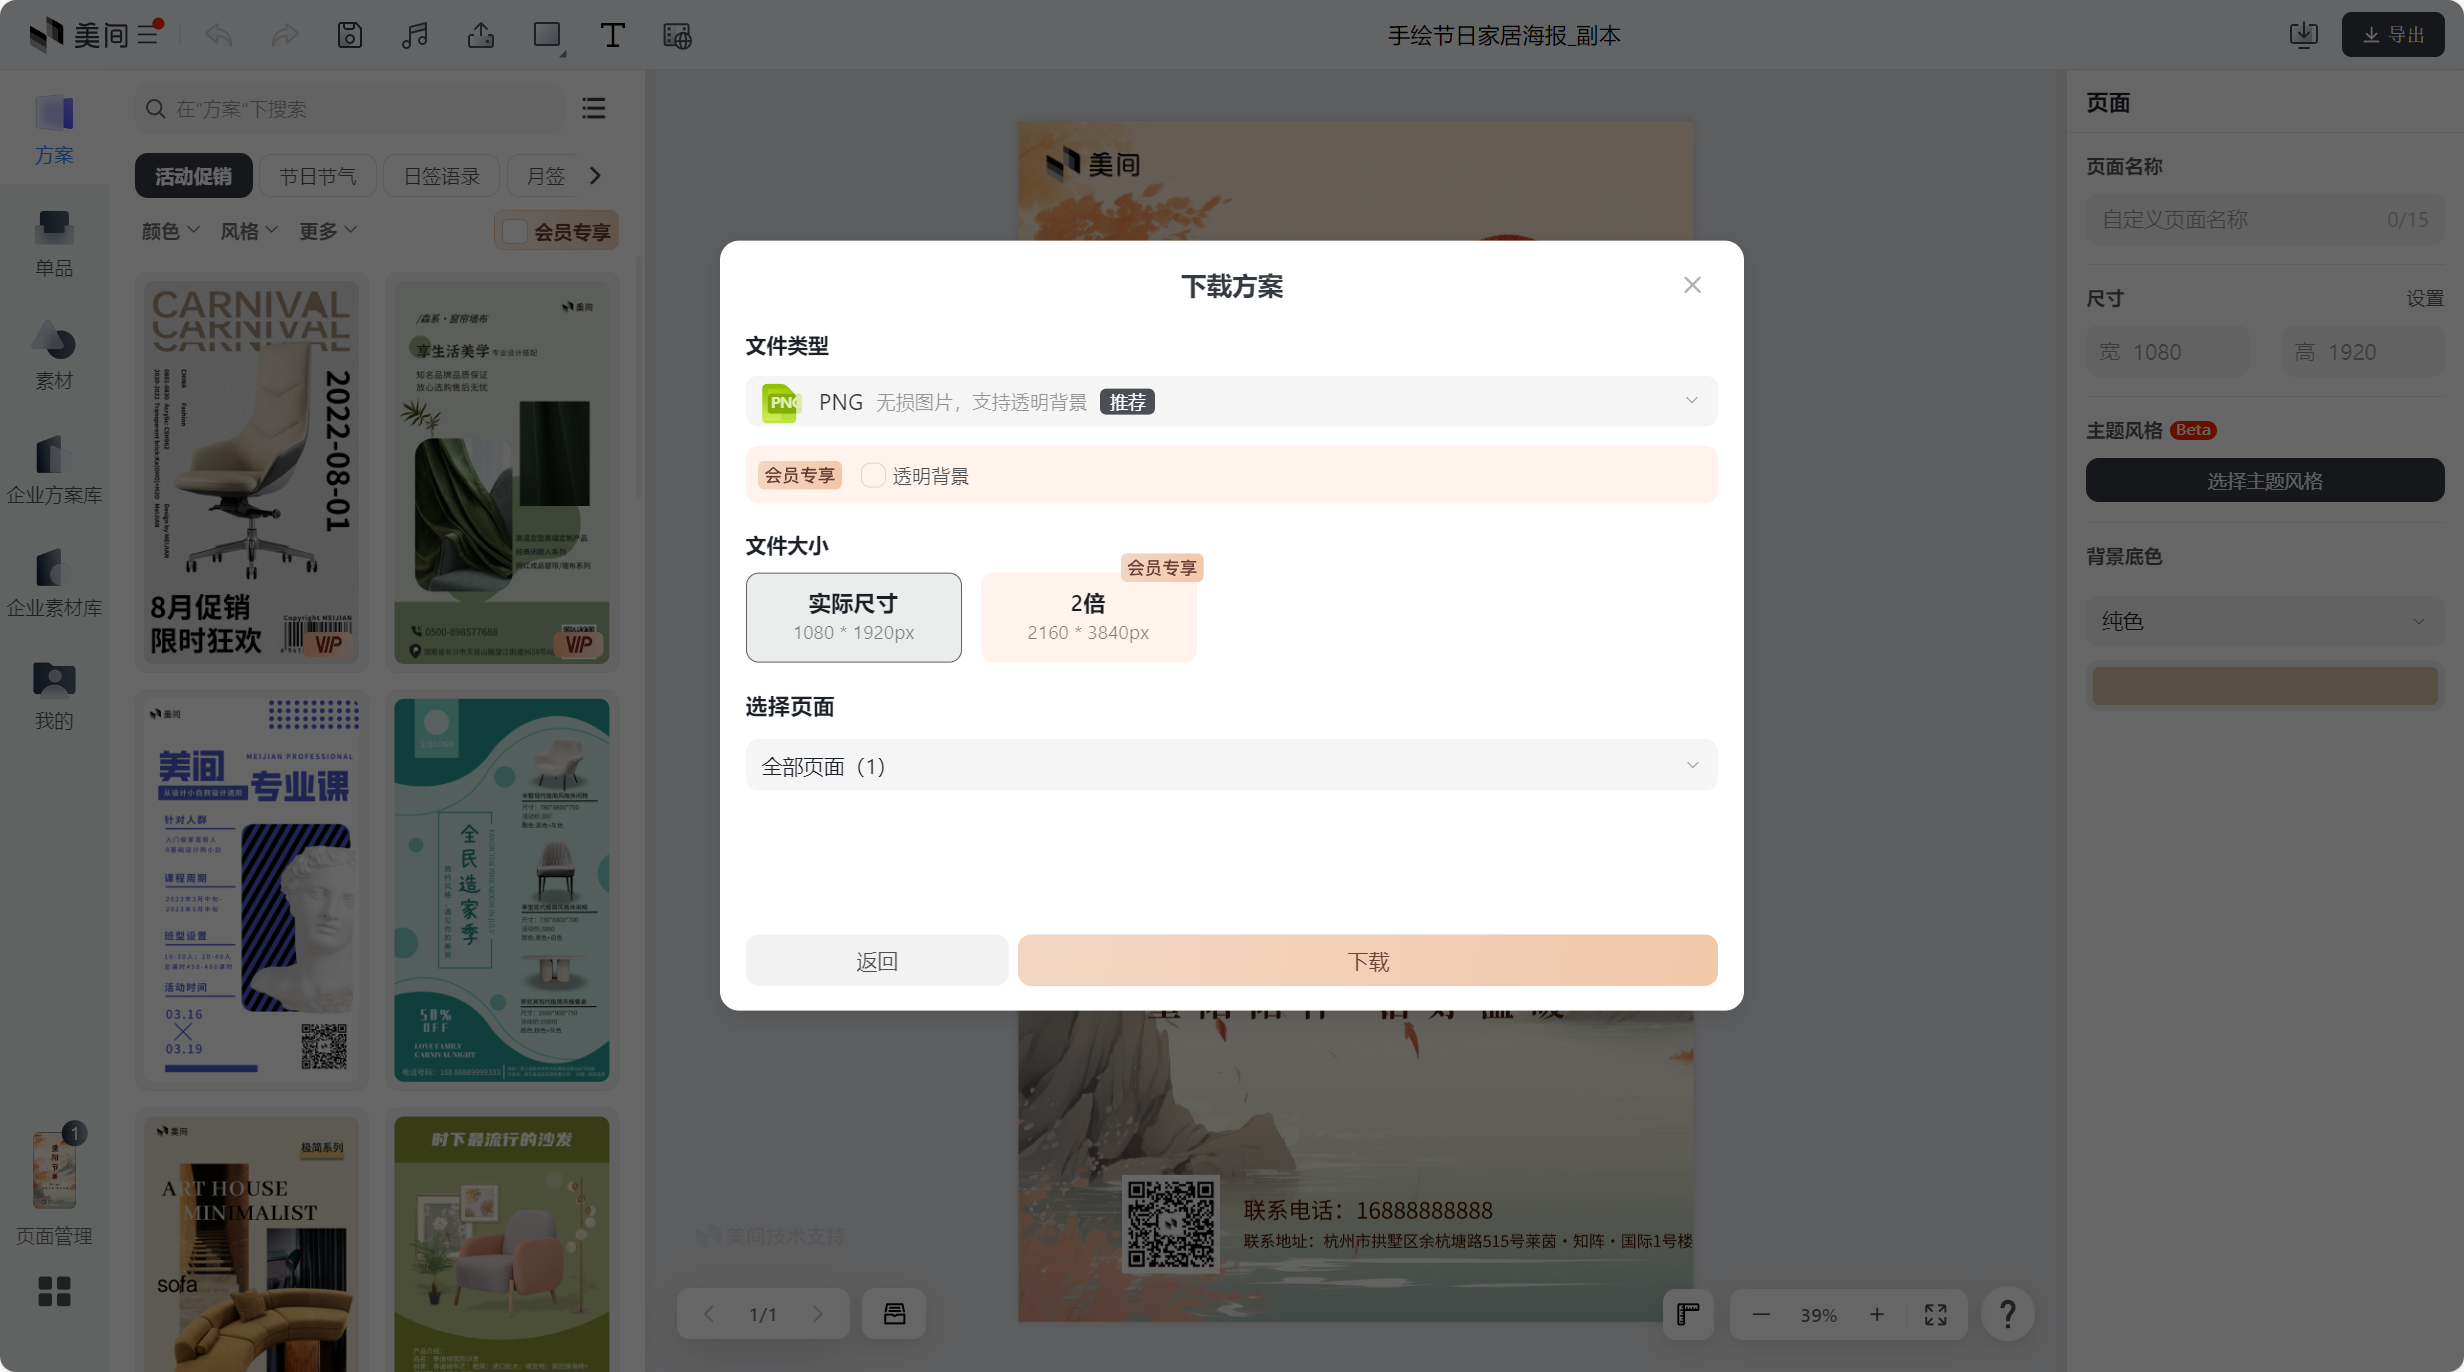Open the 企业素材库 sidebar panel
Screen dimensions: 2464x1372
tap(54, 583)
